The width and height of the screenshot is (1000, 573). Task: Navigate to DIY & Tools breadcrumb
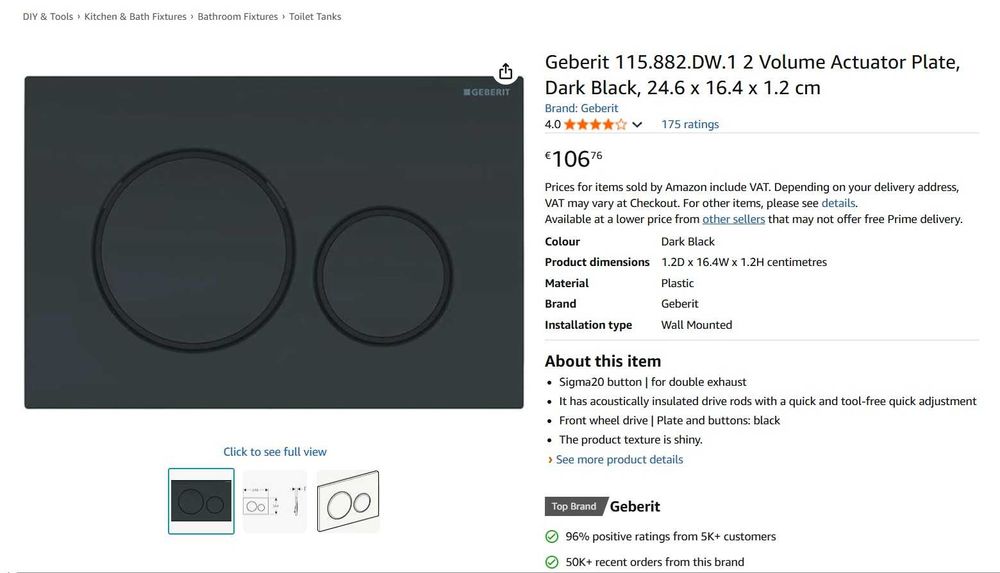tap(48, 17)
